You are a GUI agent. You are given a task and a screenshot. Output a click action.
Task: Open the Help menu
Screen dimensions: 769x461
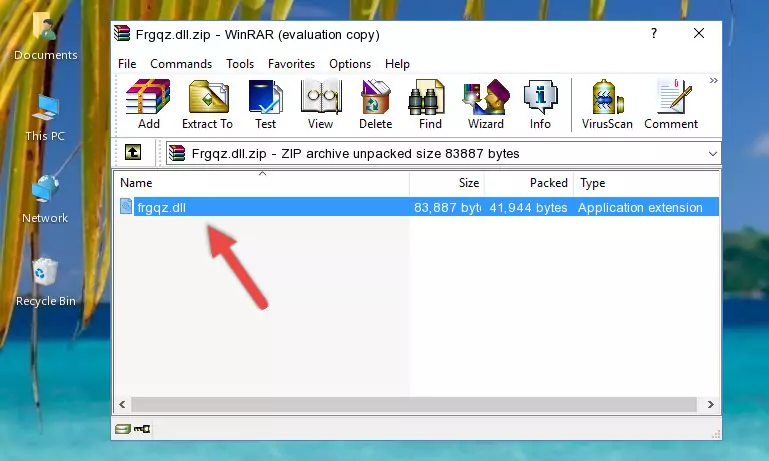click(x=397, y=64)
